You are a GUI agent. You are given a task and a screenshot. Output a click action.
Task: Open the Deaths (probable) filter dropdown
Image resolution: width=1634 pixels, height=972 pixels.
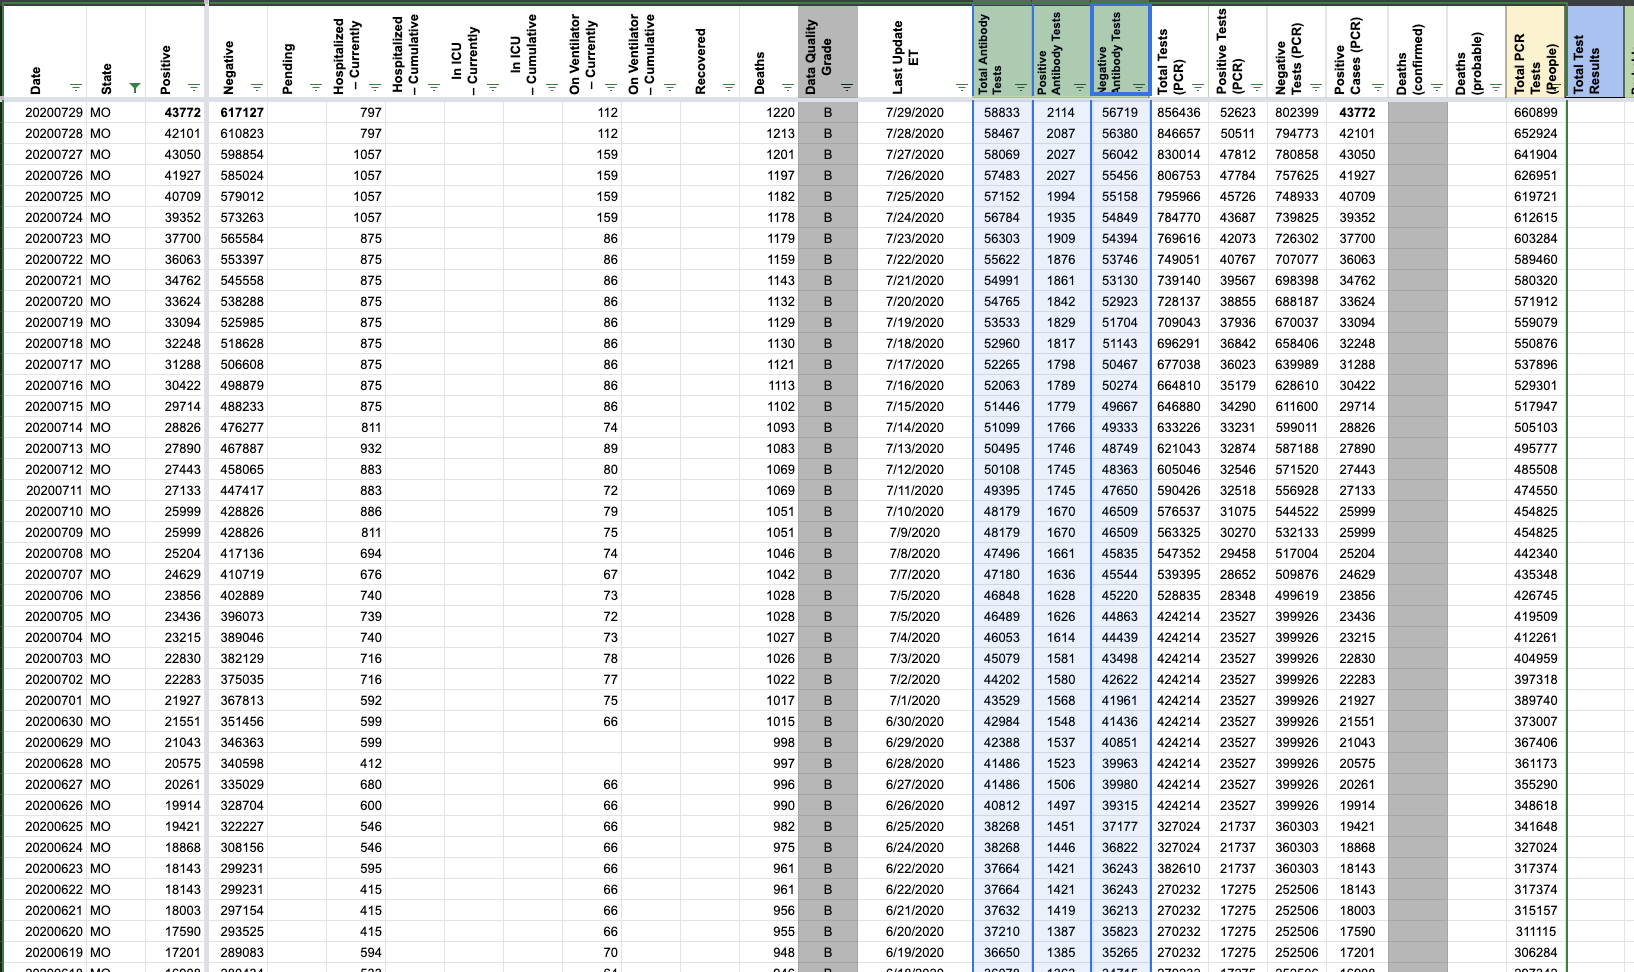pyautogui.click(x=1494, y=88)
